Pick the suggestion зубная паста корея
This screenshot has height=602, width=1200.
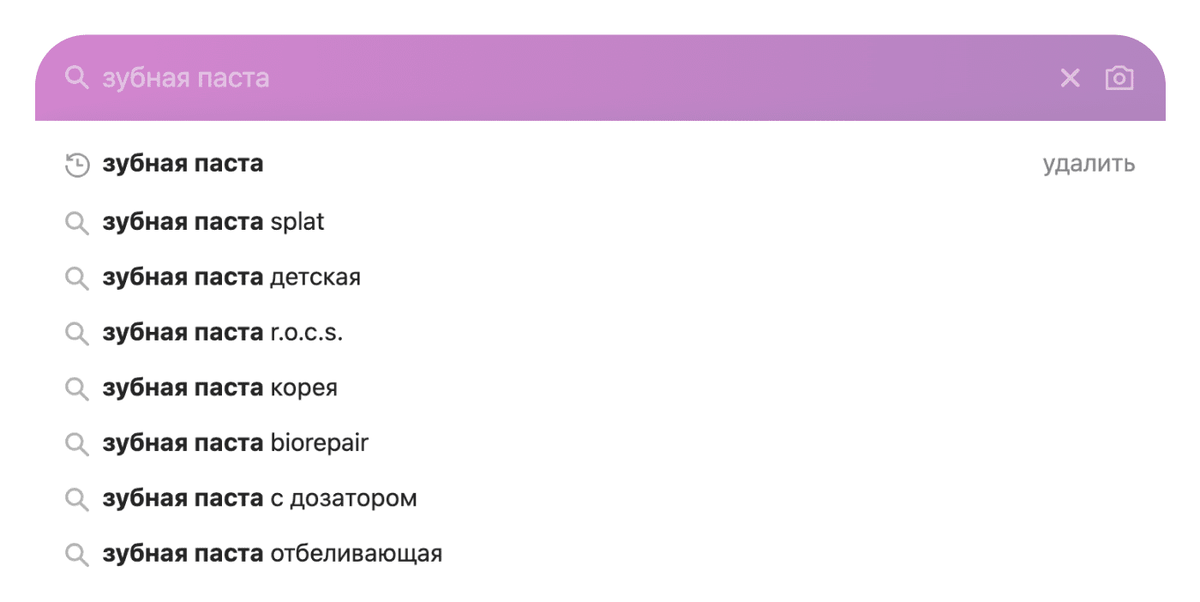click(x=220, y=388)
